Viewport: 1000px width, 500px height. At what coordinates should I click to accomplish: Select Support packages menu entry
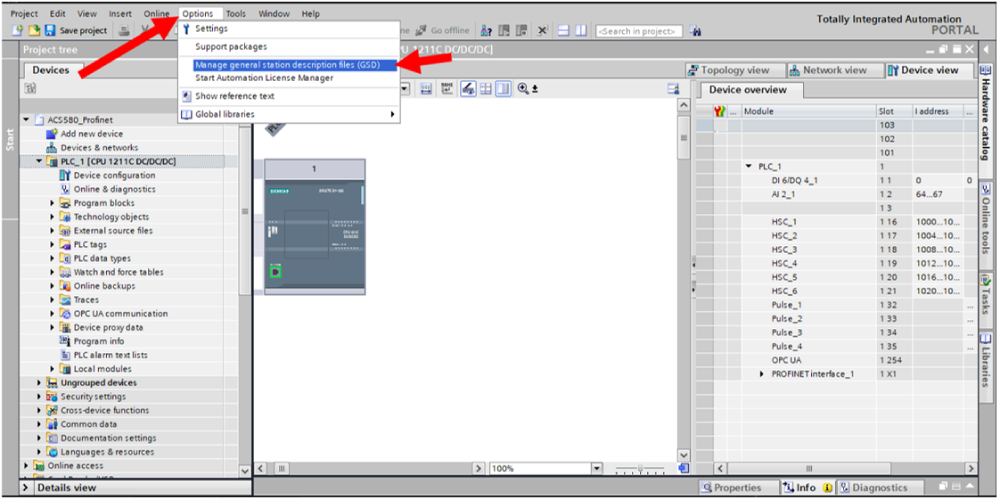click(x=289, y=47)
